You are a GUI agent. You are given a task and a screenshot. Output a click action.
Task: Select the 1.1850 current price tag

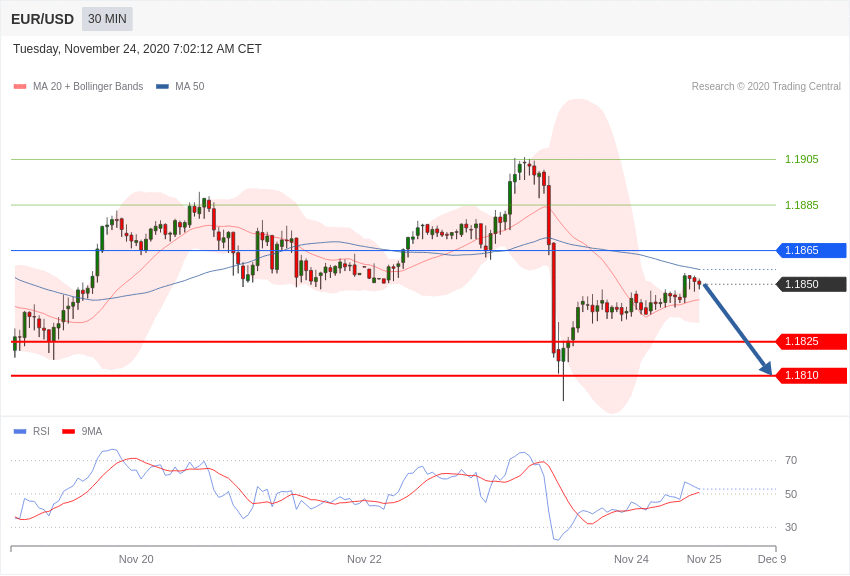[811, 284]
